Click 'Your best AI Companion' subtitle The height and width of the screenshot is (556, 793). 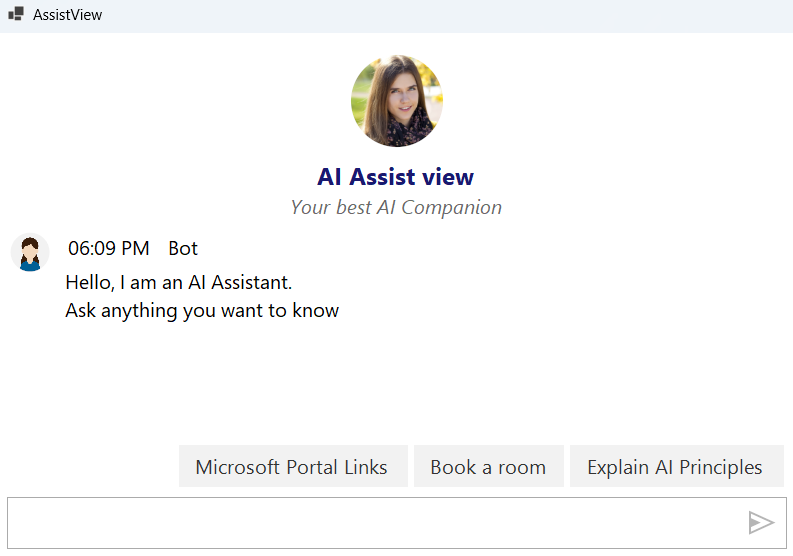click(396, 207)
